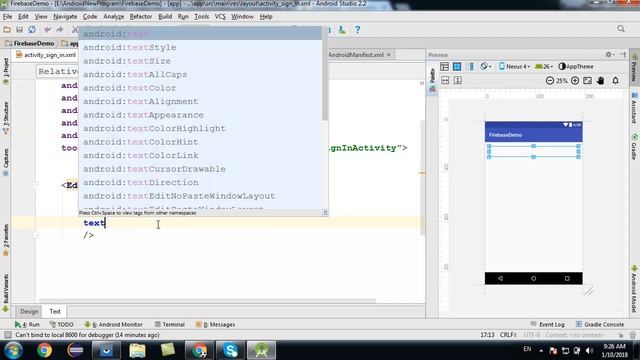
Task: Show Blueprint view icon in Preview
Action: pyautogui.click(x=457, y=67)
